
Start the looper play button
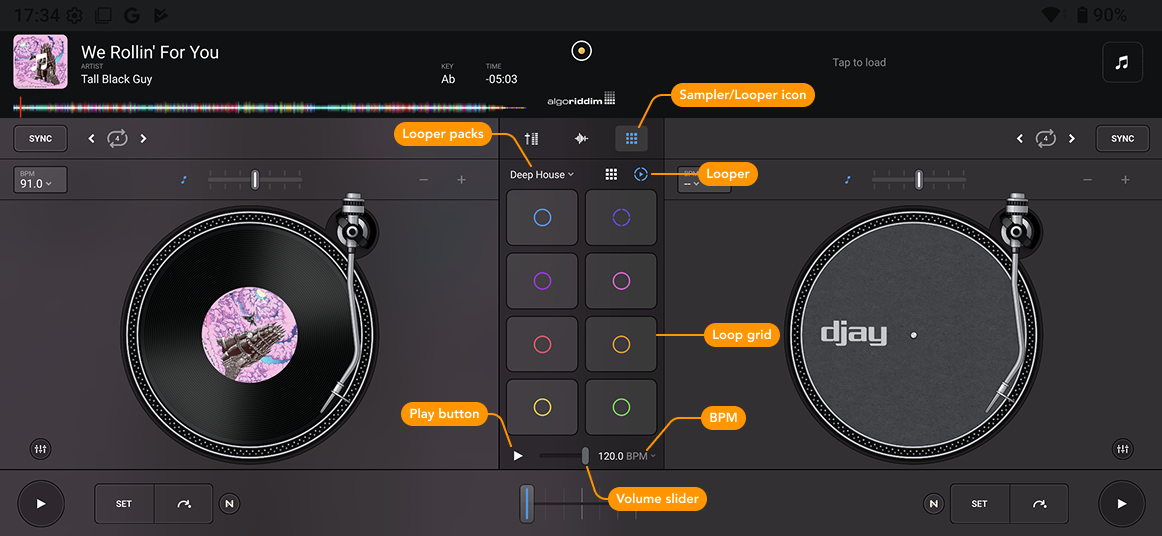click(x=518, y=456)
